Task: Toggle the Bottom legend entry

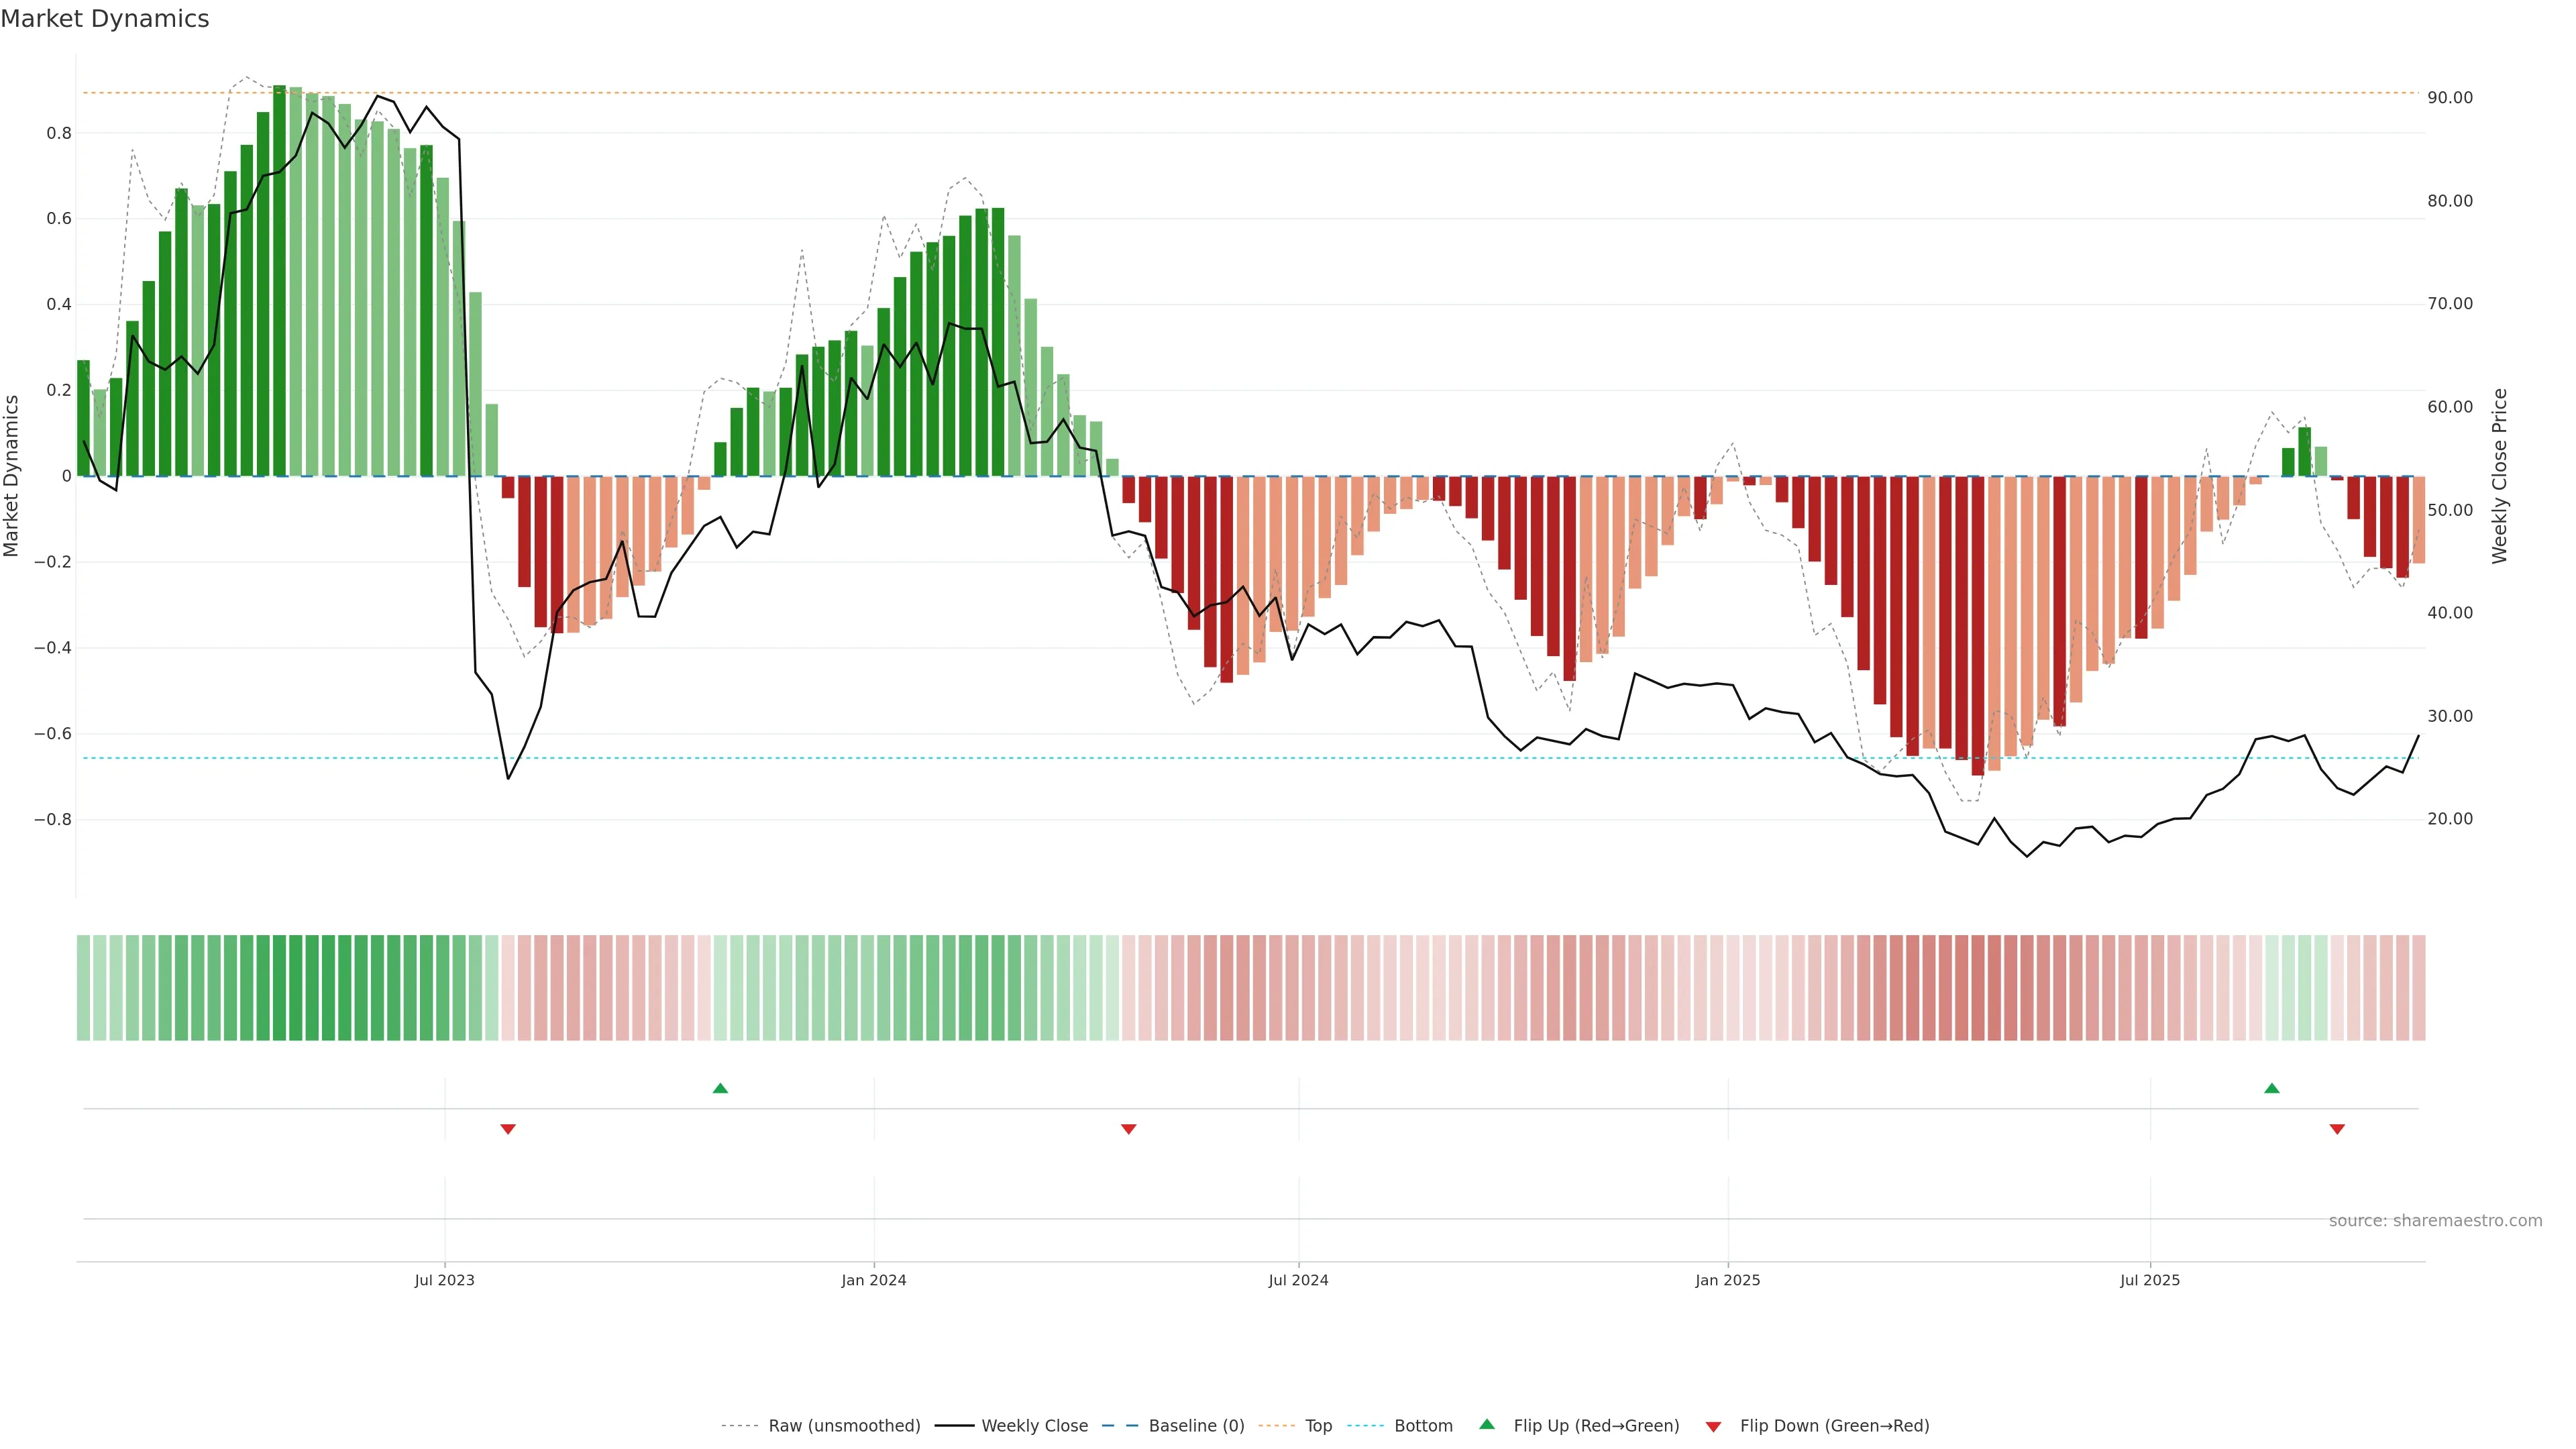Action: click(1423, 1426)
